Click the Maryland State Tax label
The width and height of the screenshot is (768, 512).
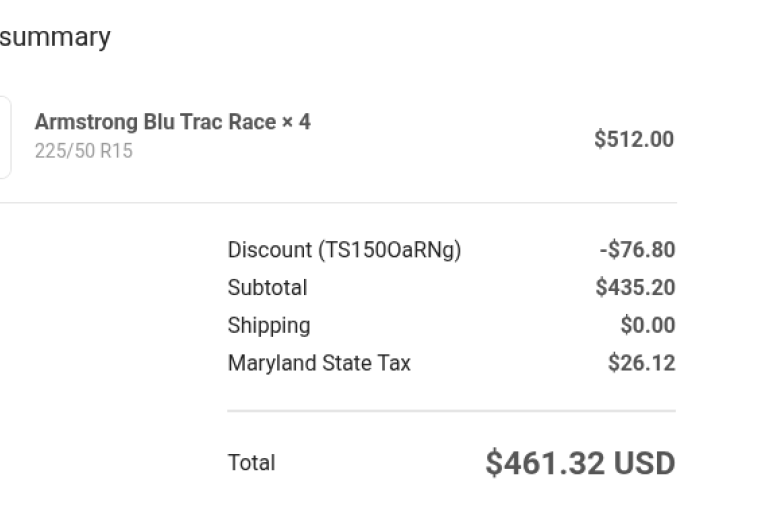coord(319,363)
